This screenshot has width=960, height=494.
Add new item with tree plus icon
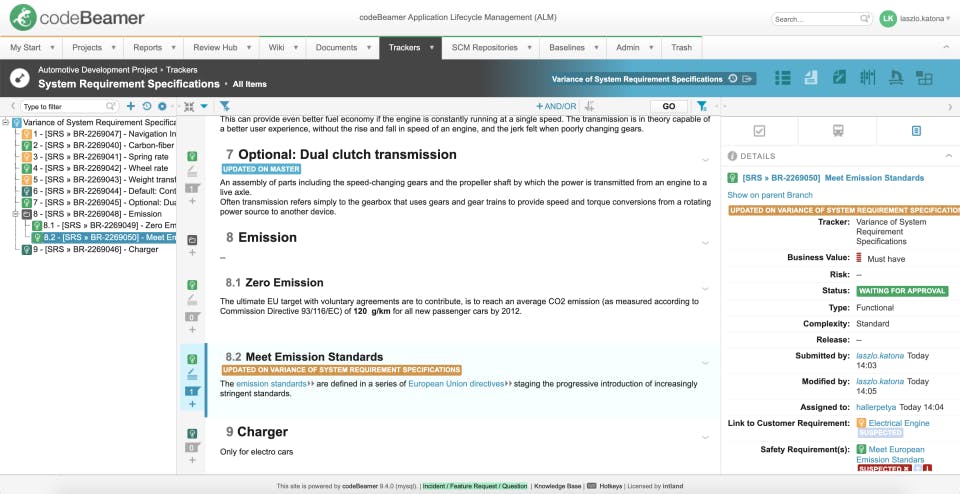pyautogui.click(x=130, y=107)
